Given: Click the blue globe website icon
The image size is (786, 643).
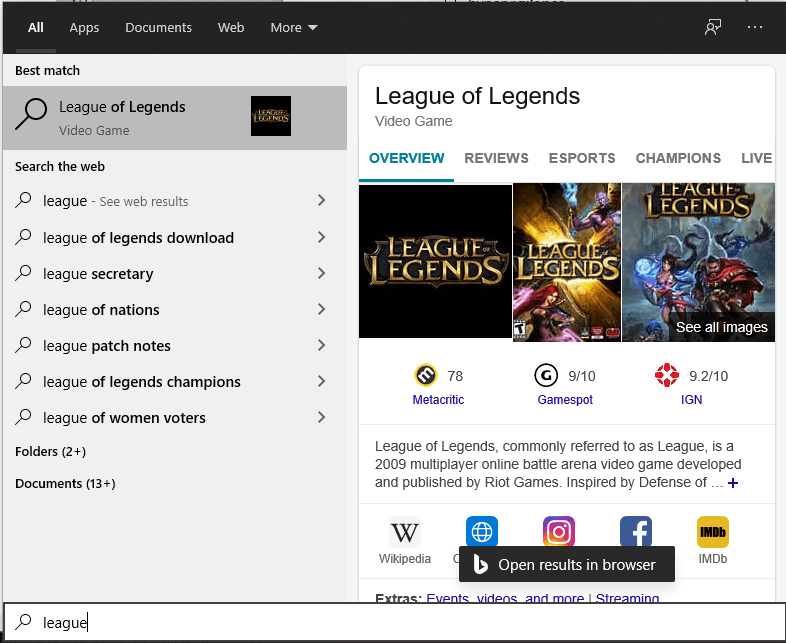Looking at the screenshot, I should [482, 531].
